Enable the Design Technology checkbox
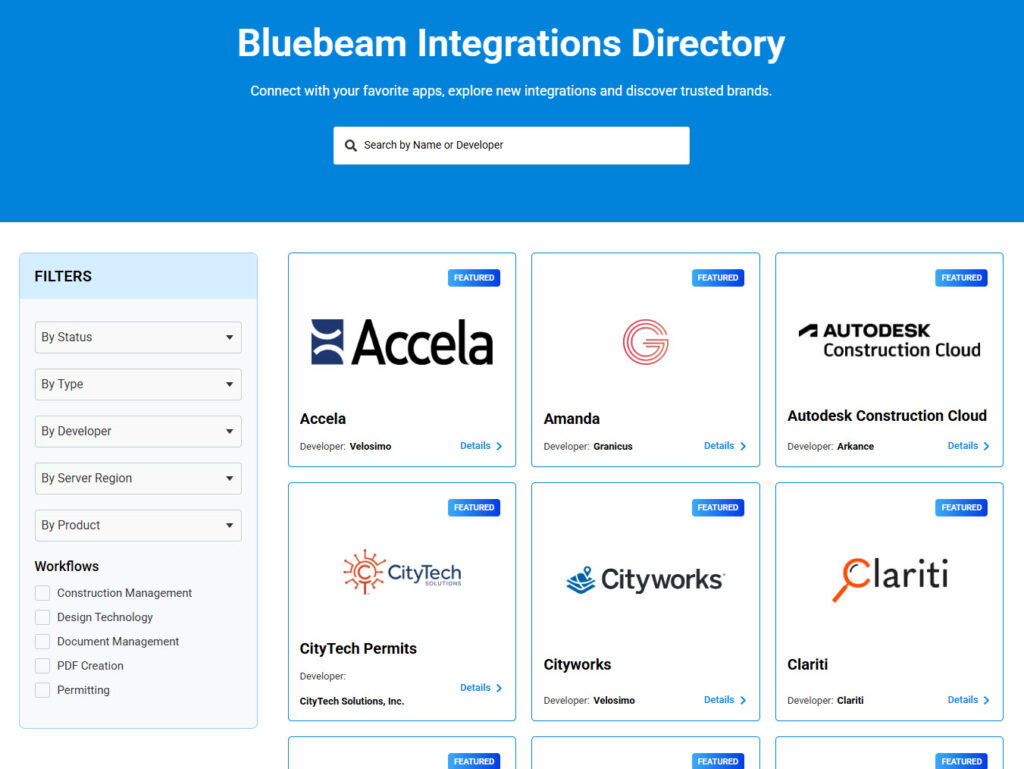The height and width of the screenshot is (769, 1024). 42,617
